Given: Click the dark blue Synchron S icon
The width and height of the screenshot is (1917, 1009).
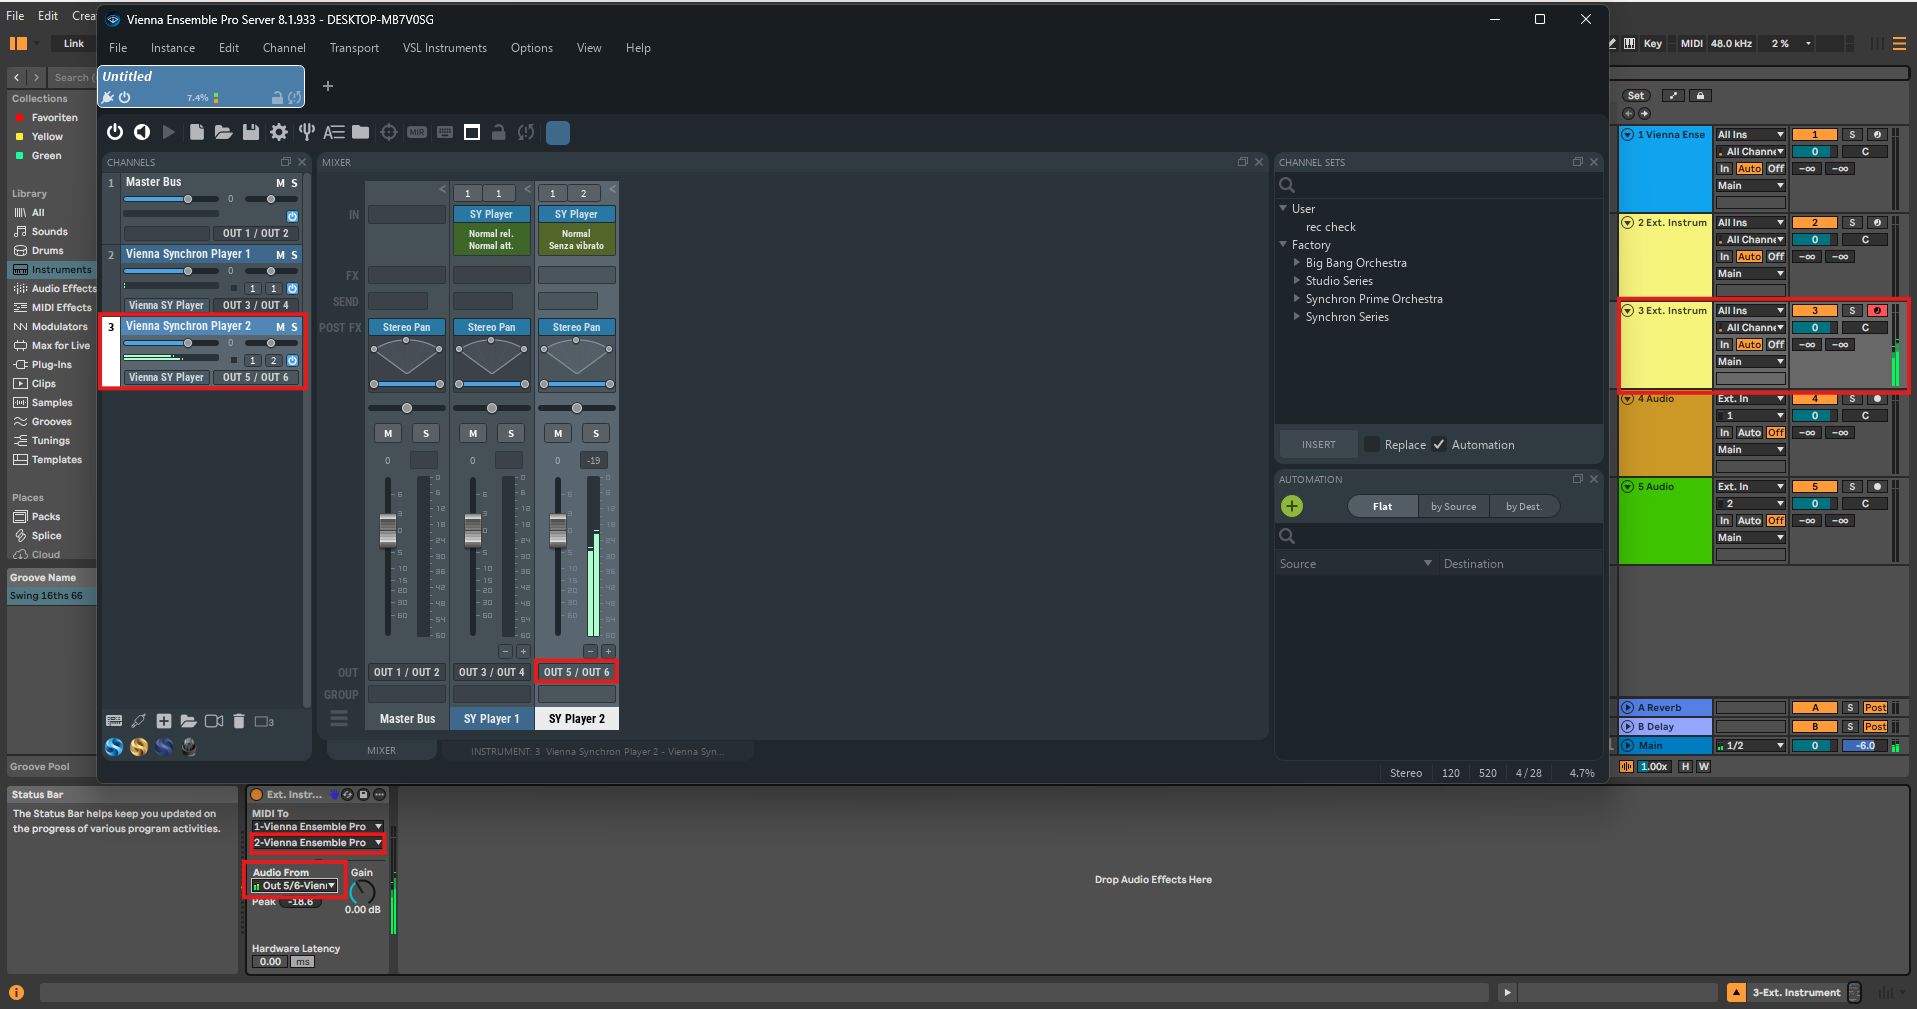Looking at the screenshot, I should [164, 746].
